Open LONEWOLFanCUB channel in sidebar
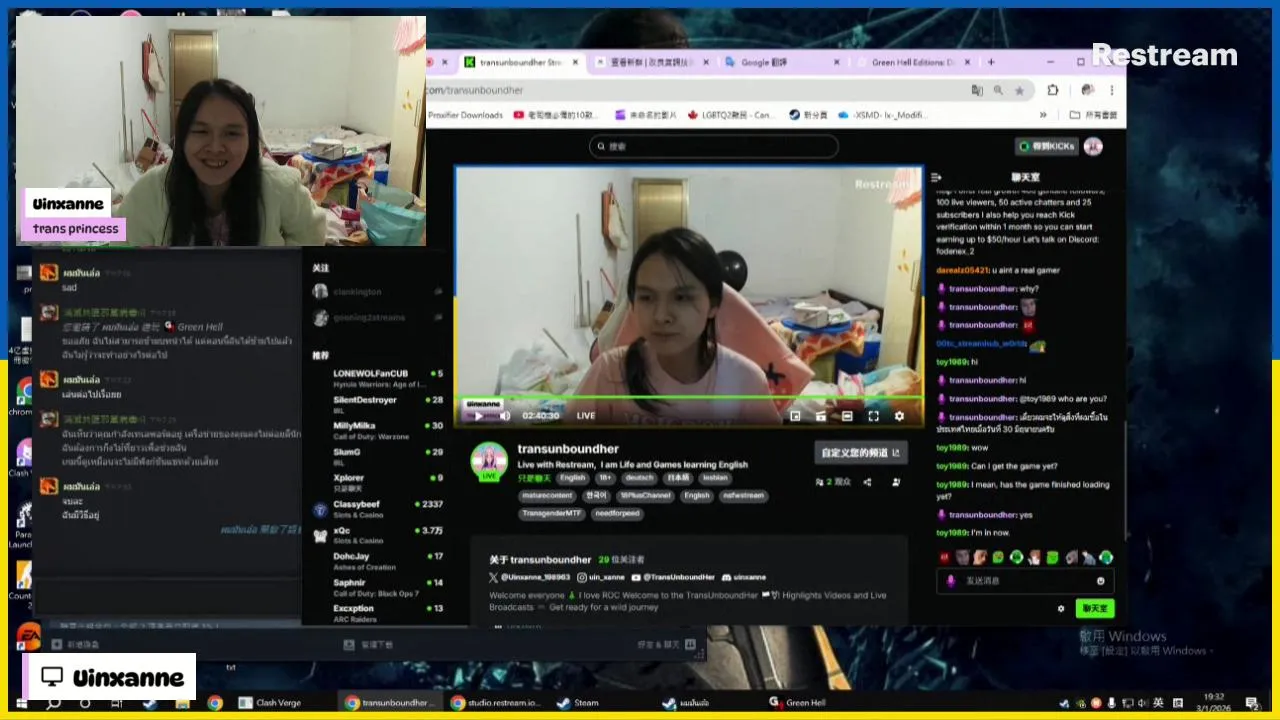 tap(378, 378)
